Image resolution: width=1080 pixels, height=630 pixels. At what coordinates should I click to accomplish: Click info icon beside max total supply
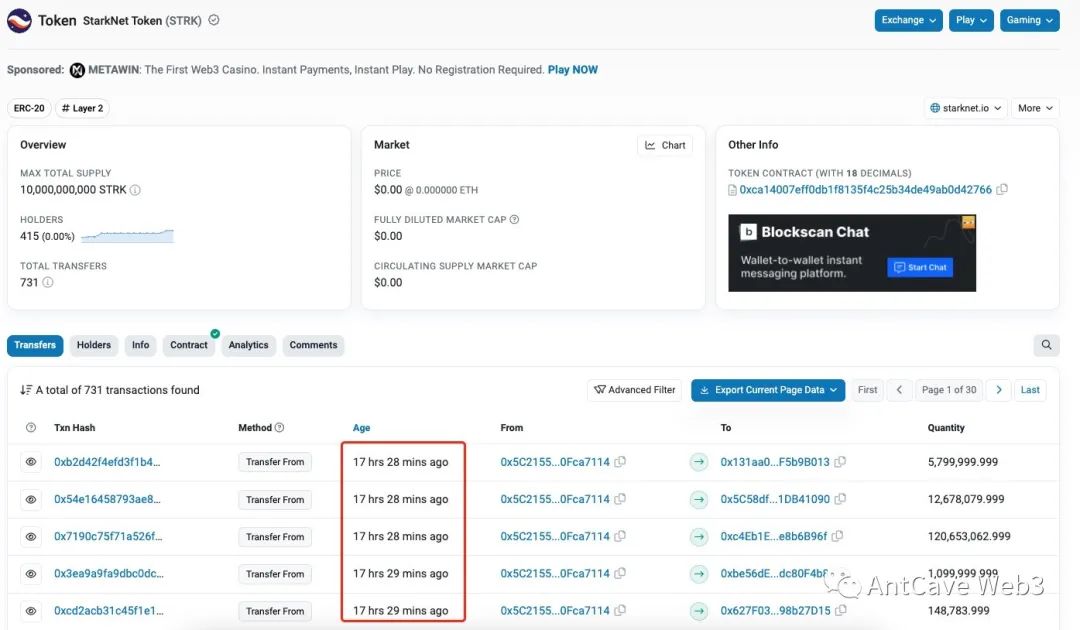(x=135, y=190)
